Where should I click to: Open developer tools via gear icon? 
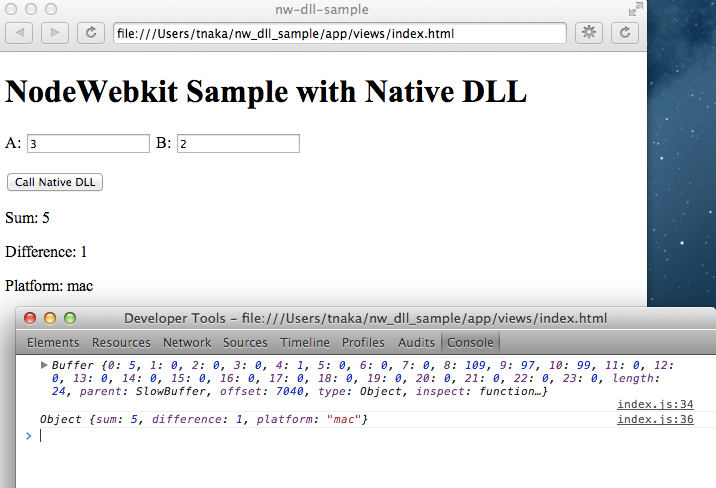(x=589, y=33)
